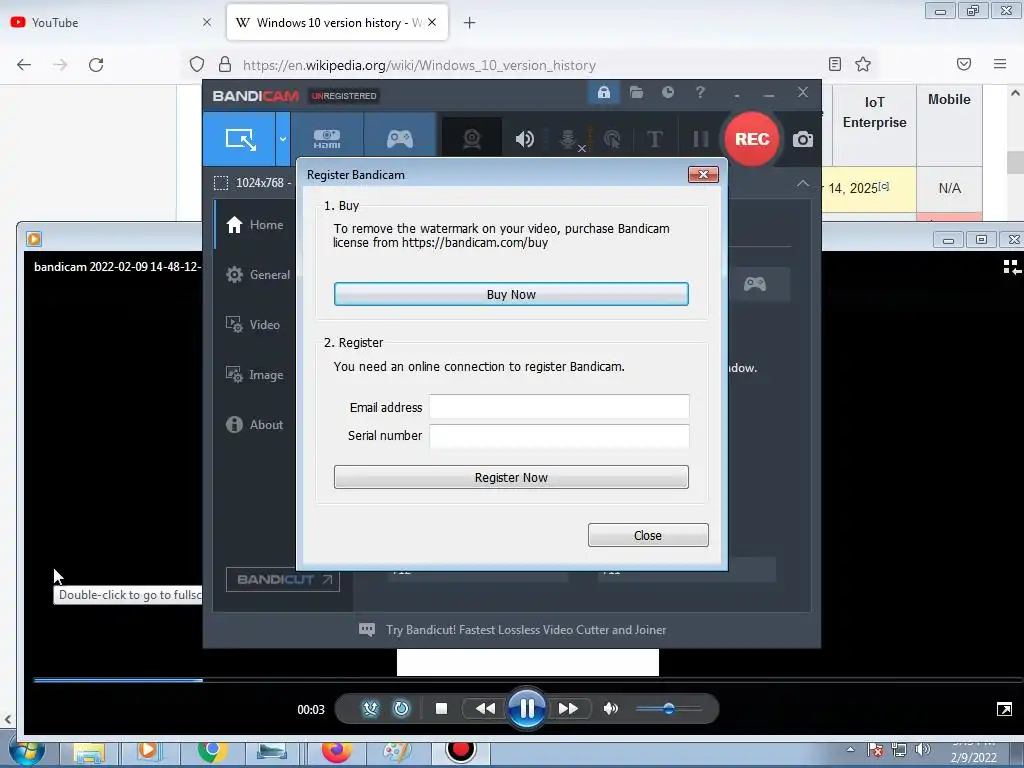Viewport: 1024px width, 768px height.
Task: Open the Firefox Pocket save icon
Action: click(x=964, y=64)
